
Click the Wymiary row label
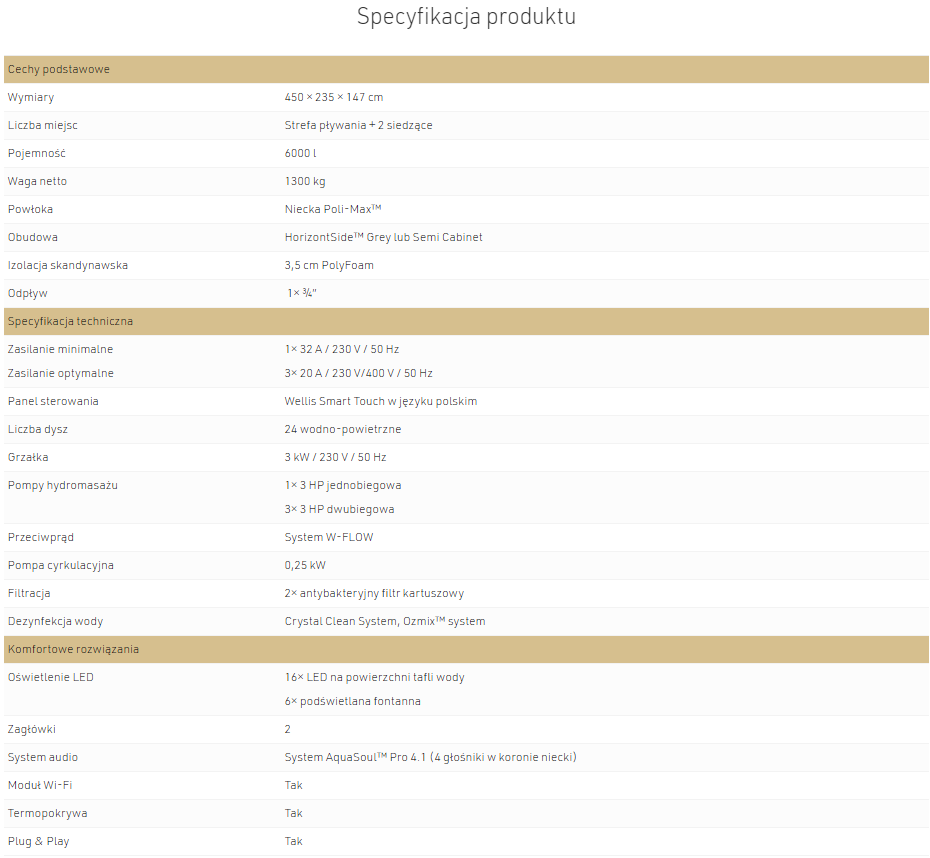31,97
